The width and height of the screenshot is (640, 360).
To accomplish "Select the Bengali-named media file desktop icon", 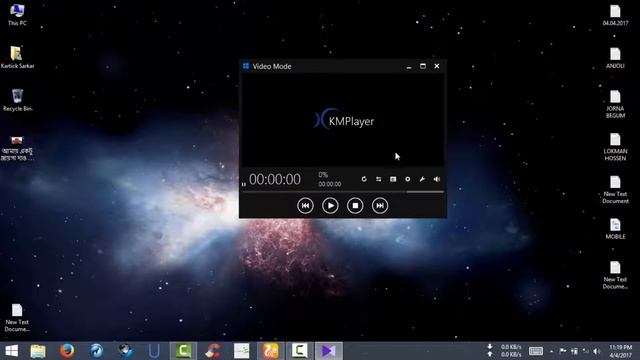I will [x=17, y=149].
